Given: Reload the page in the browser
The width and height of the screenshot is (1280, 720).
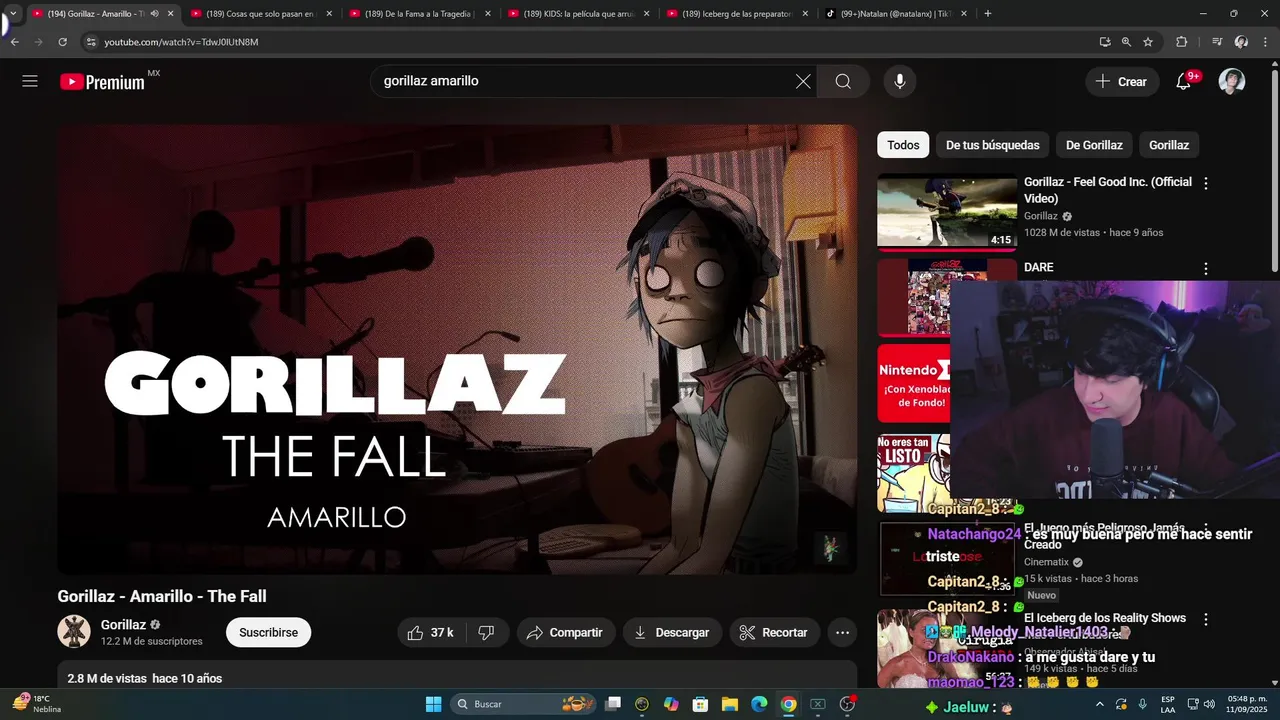Looking at the screenshot, I should tap(62, 42).
